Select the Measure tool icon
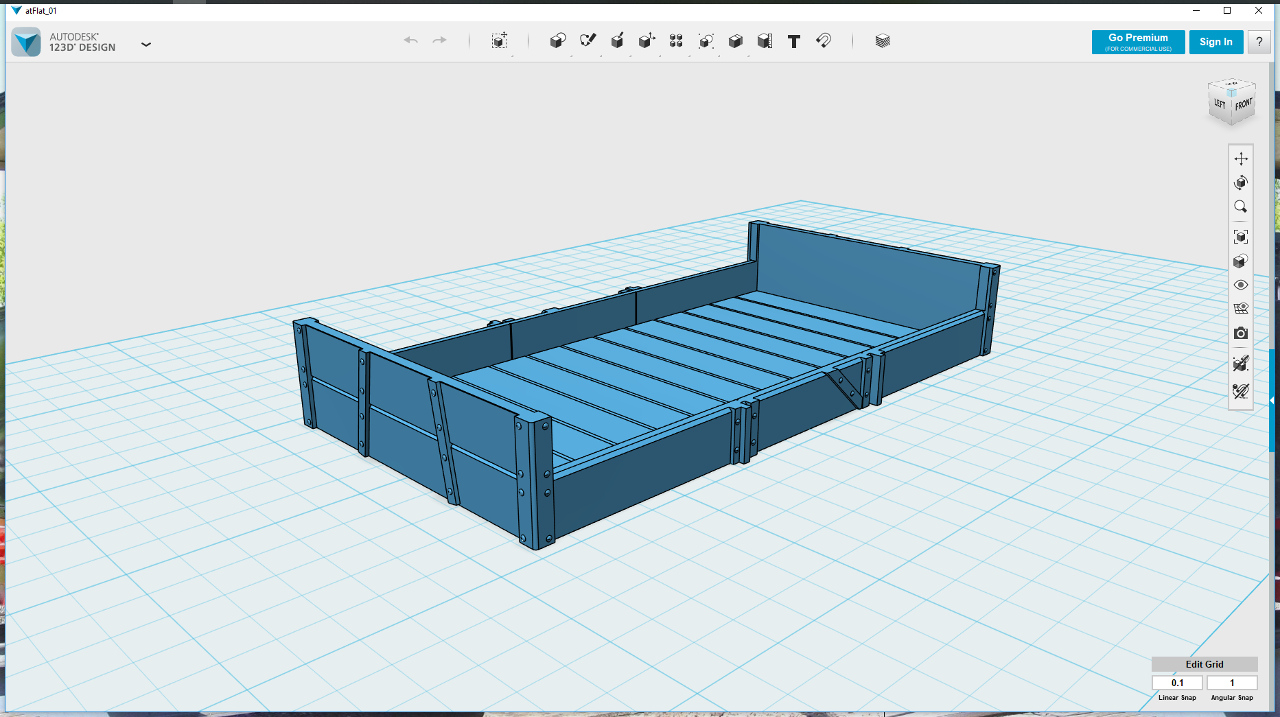 pos(764,41)
